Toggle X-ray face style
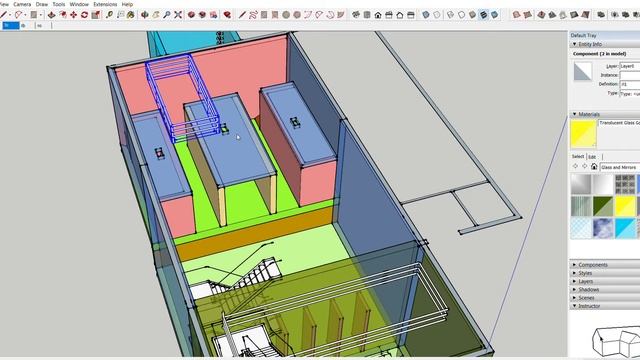The height and width of the screenshot is (360, 640). click(x=426, y=15)
